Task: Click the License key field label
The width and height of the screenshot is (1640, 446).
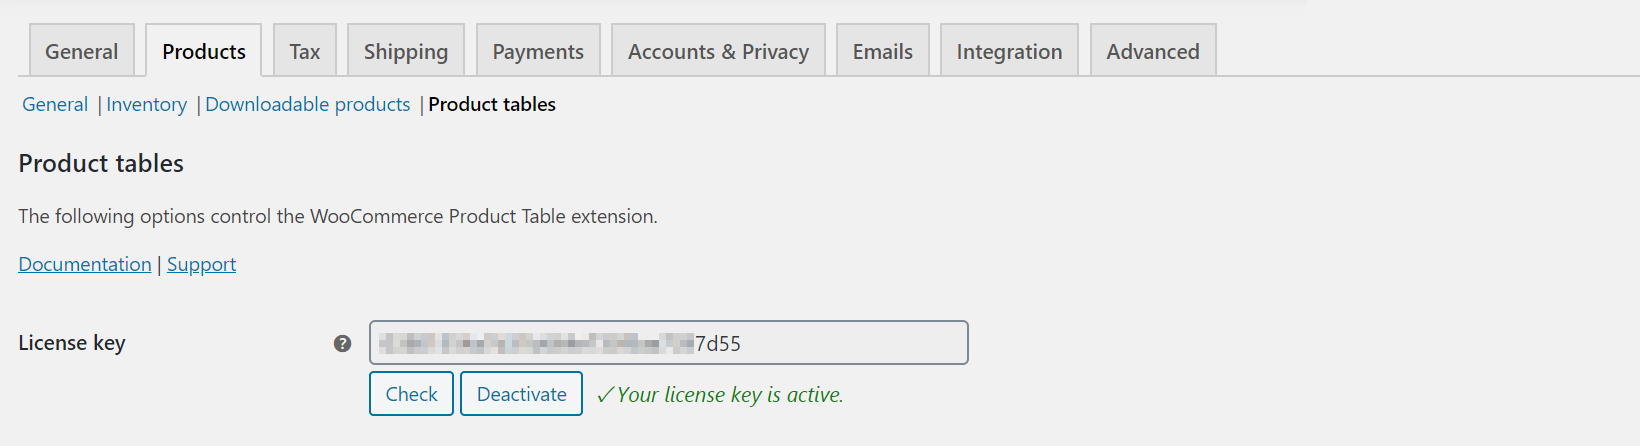Action: [72, 343]
